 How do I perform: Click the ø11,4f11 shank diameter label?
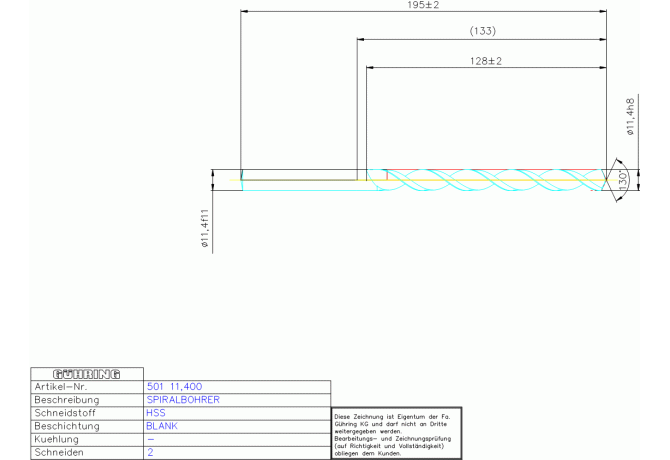click(204, 228)
